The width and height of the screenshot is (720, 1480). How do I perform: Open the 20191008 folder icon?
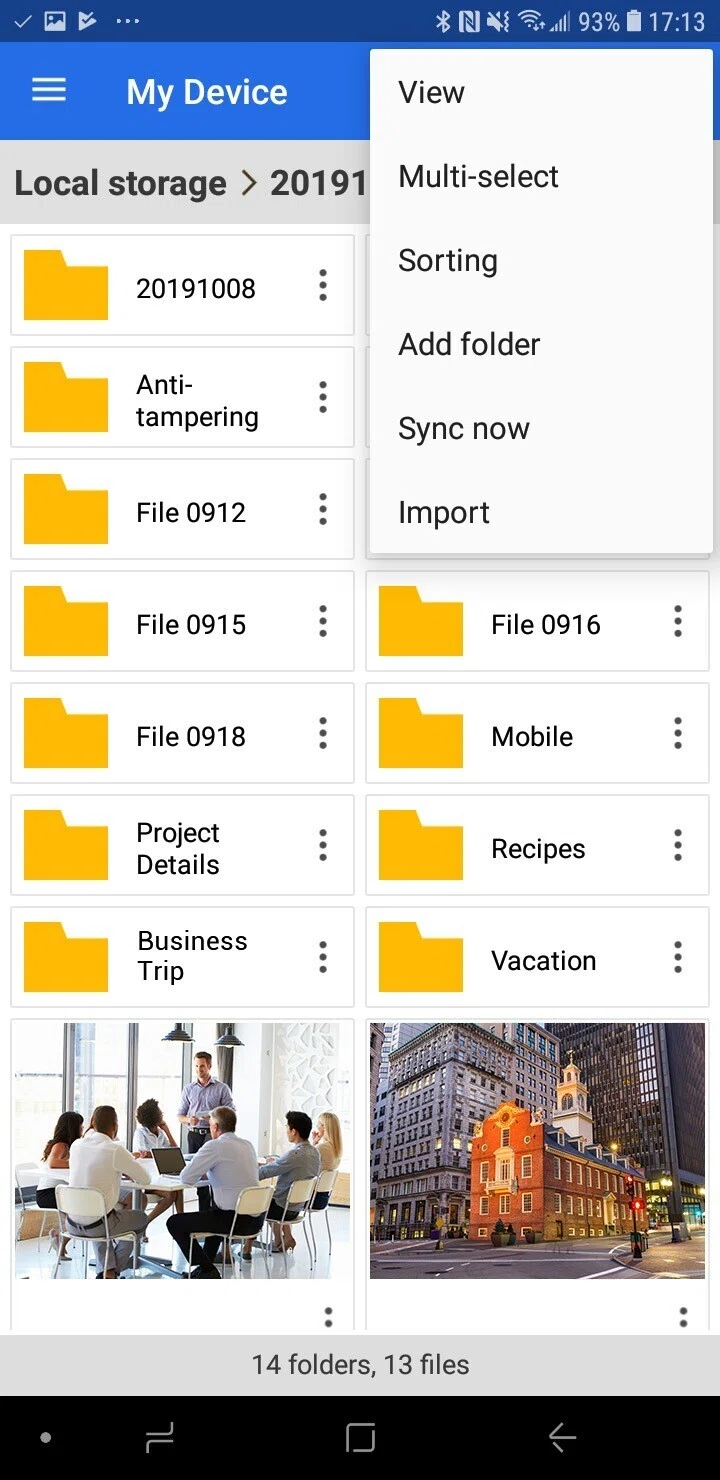(x=66, y=285)
